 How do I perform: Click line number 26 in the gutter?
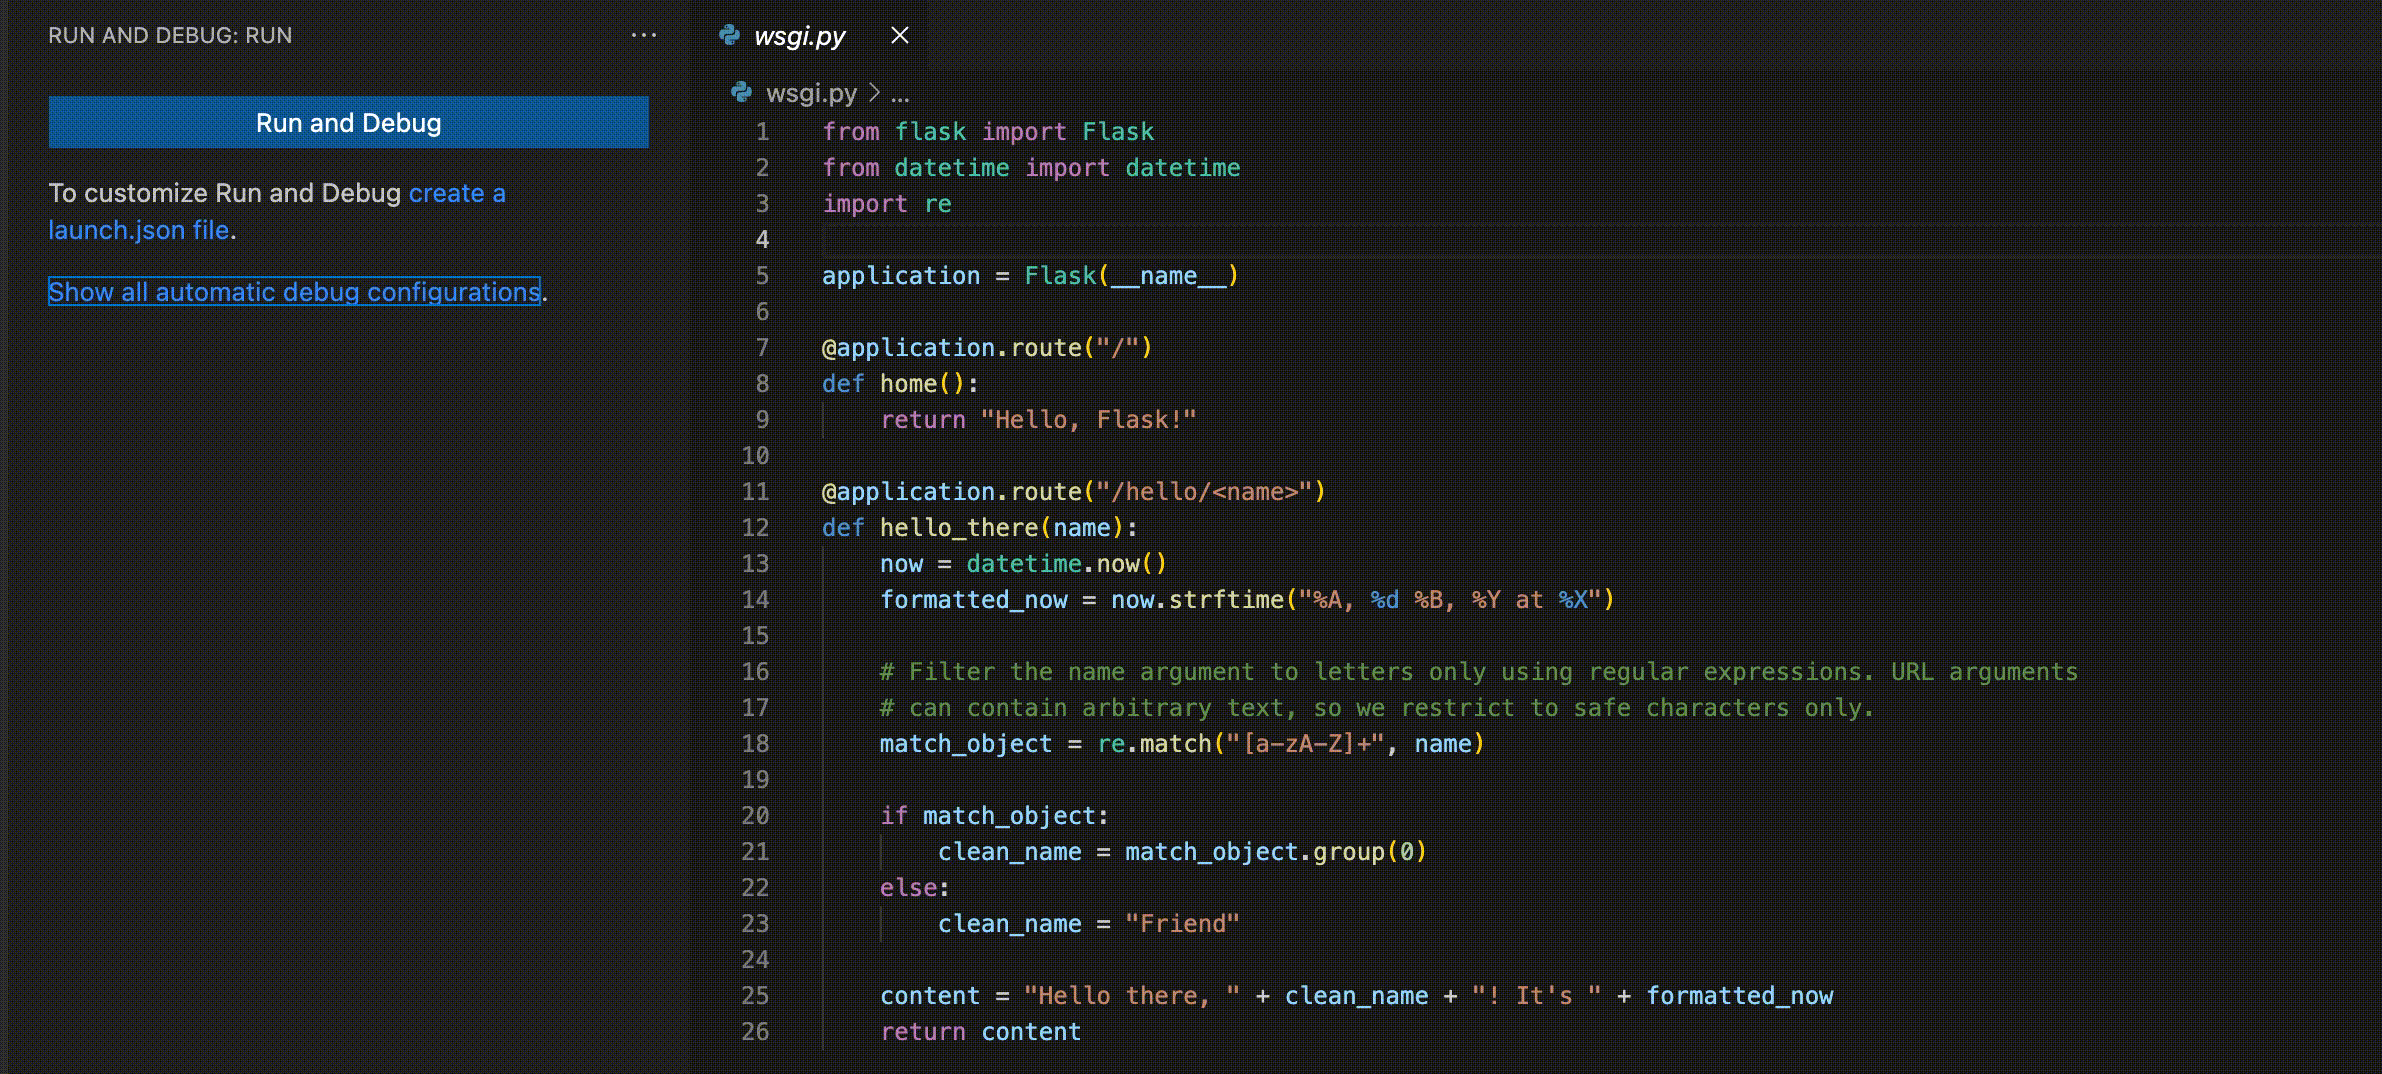[x=755, y=1031]
